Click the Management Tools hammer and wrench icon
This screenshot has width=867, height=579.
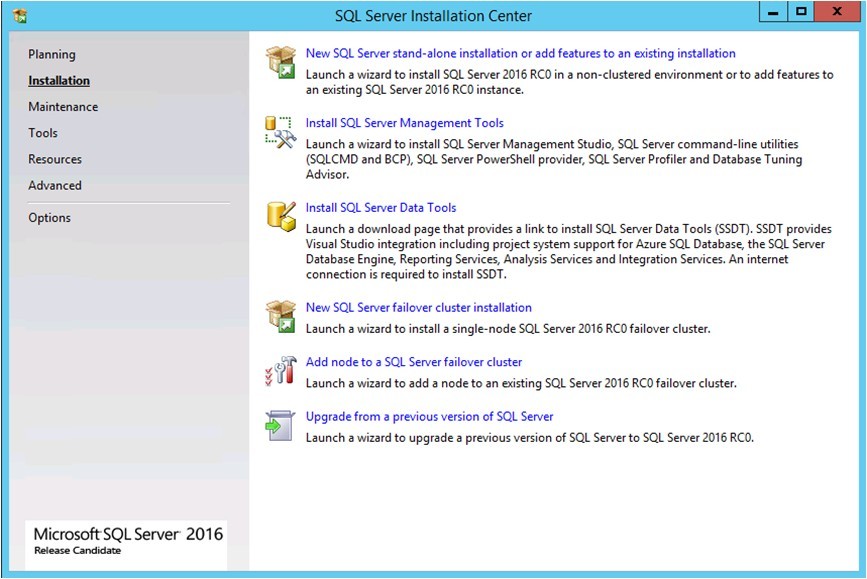pos(281,133)
